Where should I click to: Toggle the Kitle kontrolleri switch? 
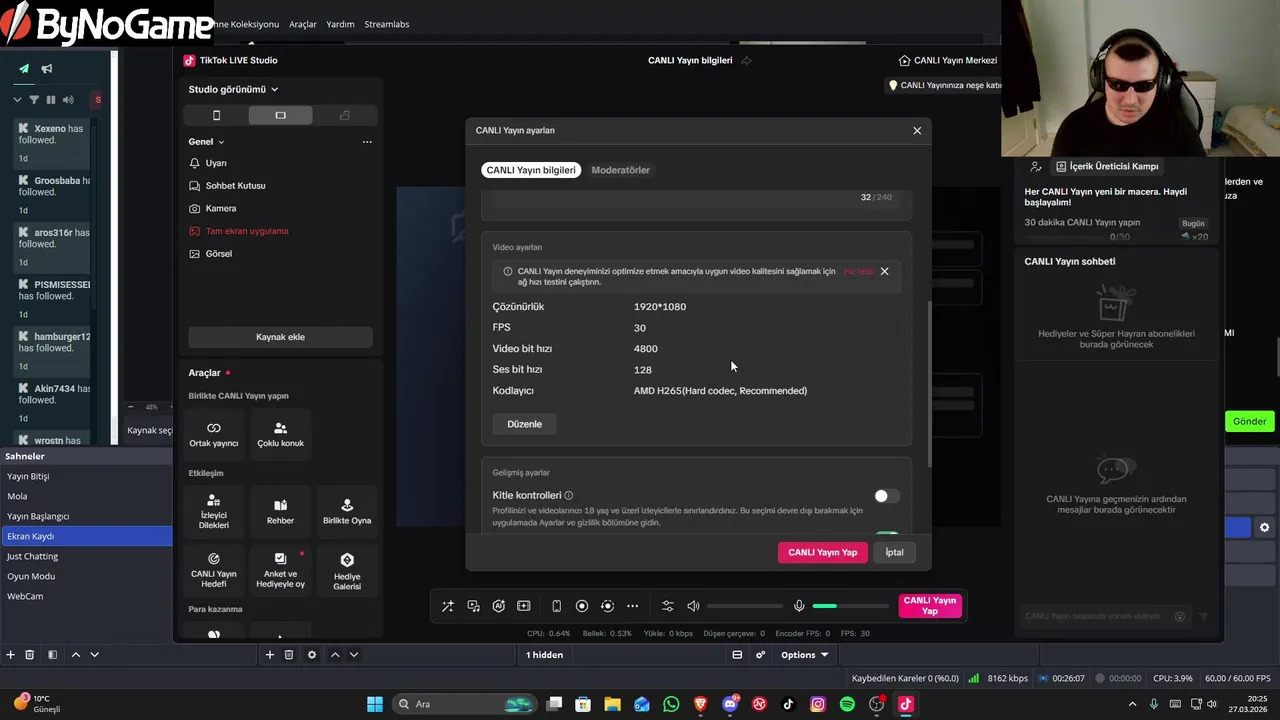(x=886, y=496)
